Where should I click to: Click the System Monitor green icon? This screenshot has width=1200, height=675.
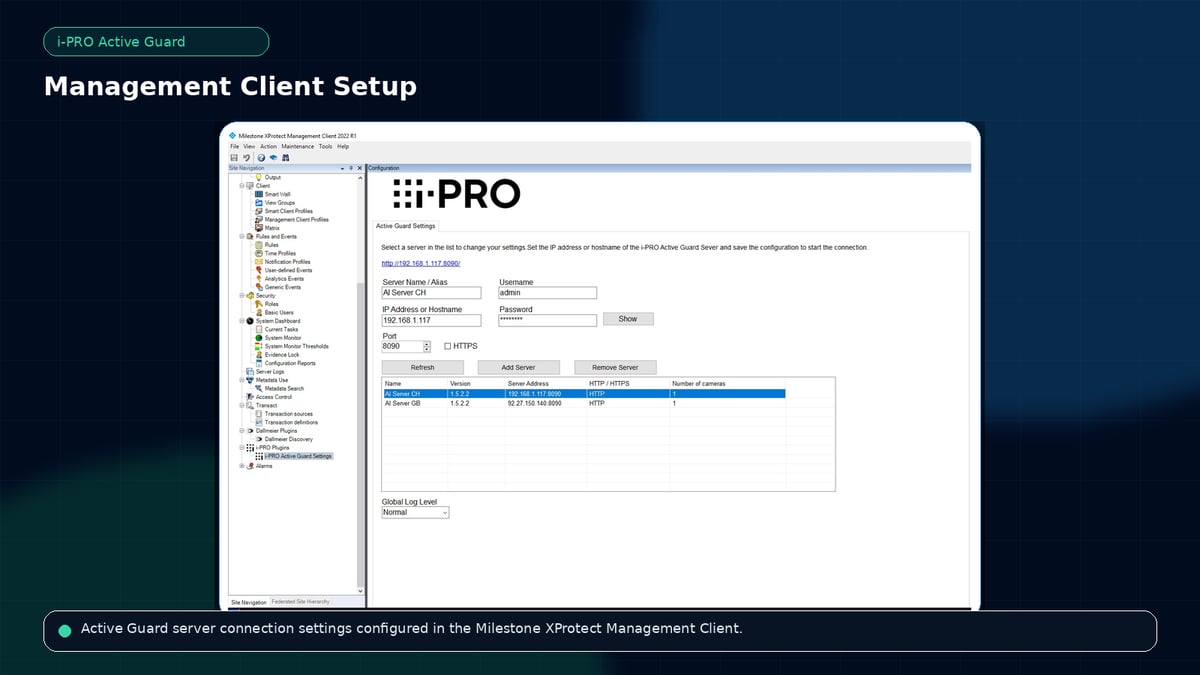tap(259, 338)
